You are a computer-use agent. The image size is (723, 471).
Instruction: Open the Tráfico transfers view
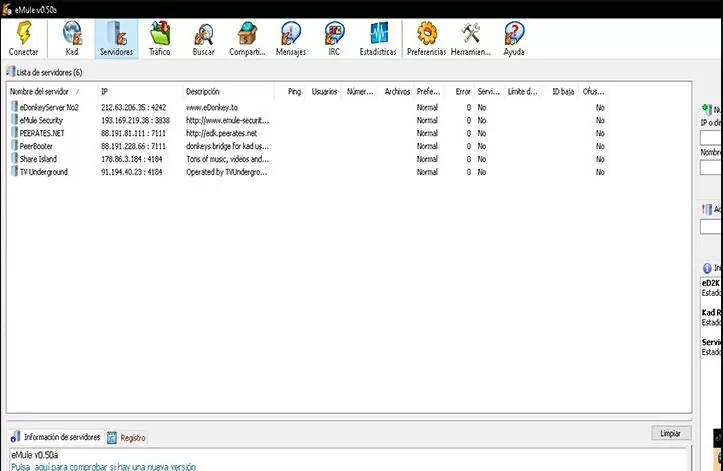pyautogui.click(x=160, y=38)
